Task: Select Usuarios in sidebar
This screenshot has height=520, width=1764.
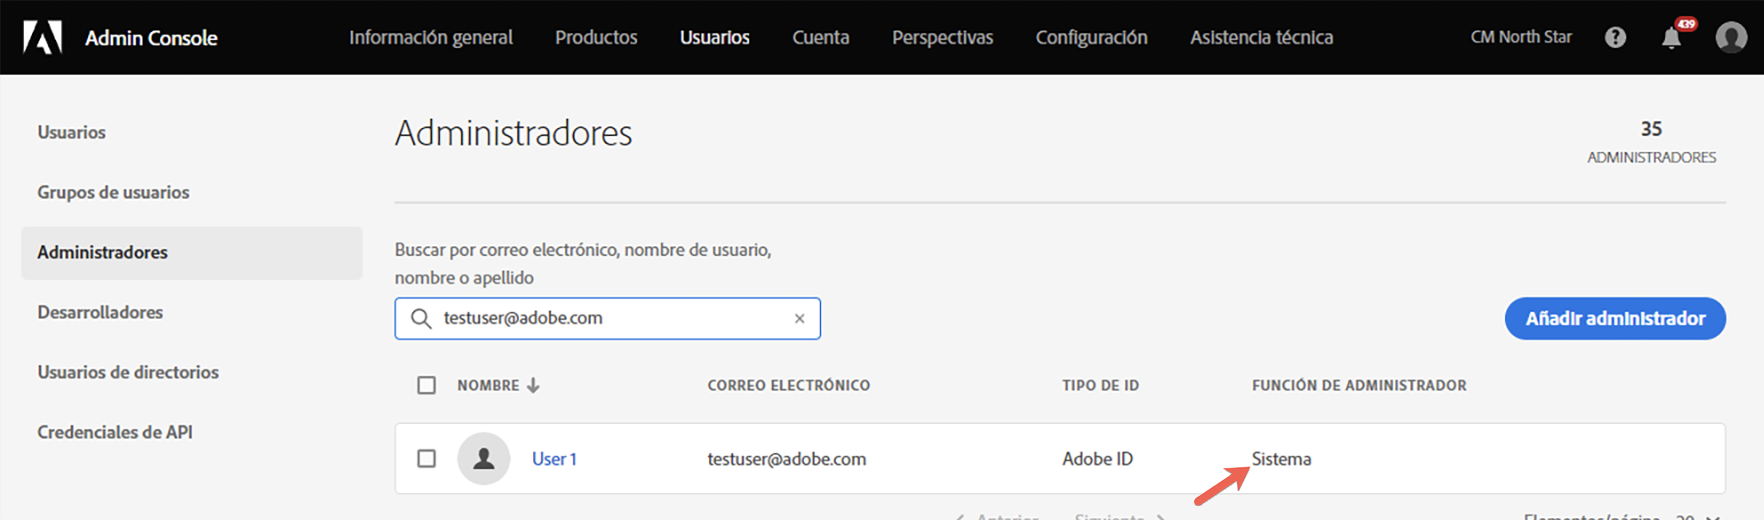Action: pos(72,132)
